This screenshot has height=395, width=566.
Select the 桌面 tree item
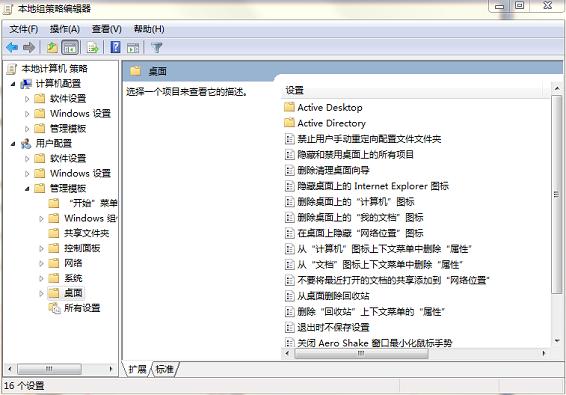coord(73,293)
